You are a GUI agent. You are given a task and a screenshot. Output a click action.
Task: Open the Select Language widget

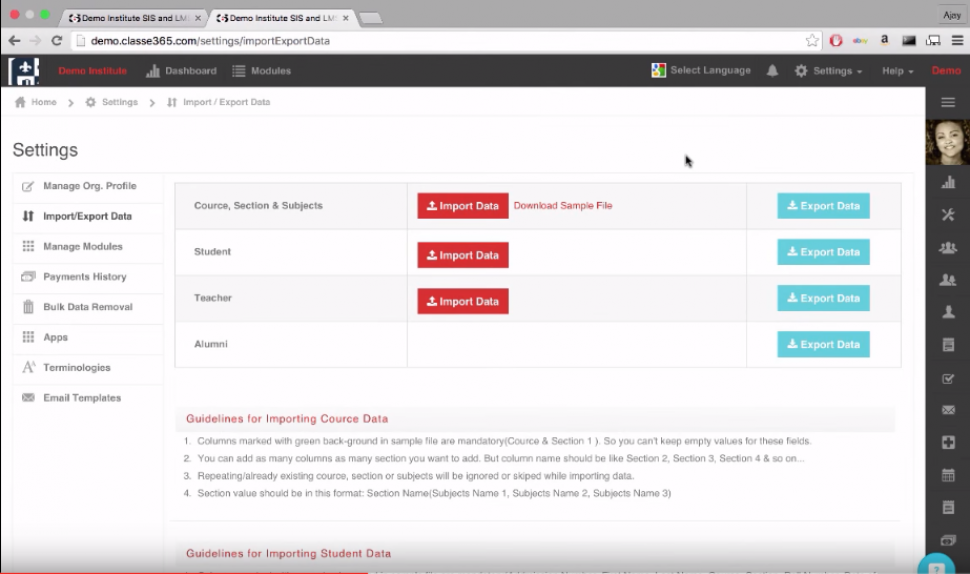[x=701, y=71]
